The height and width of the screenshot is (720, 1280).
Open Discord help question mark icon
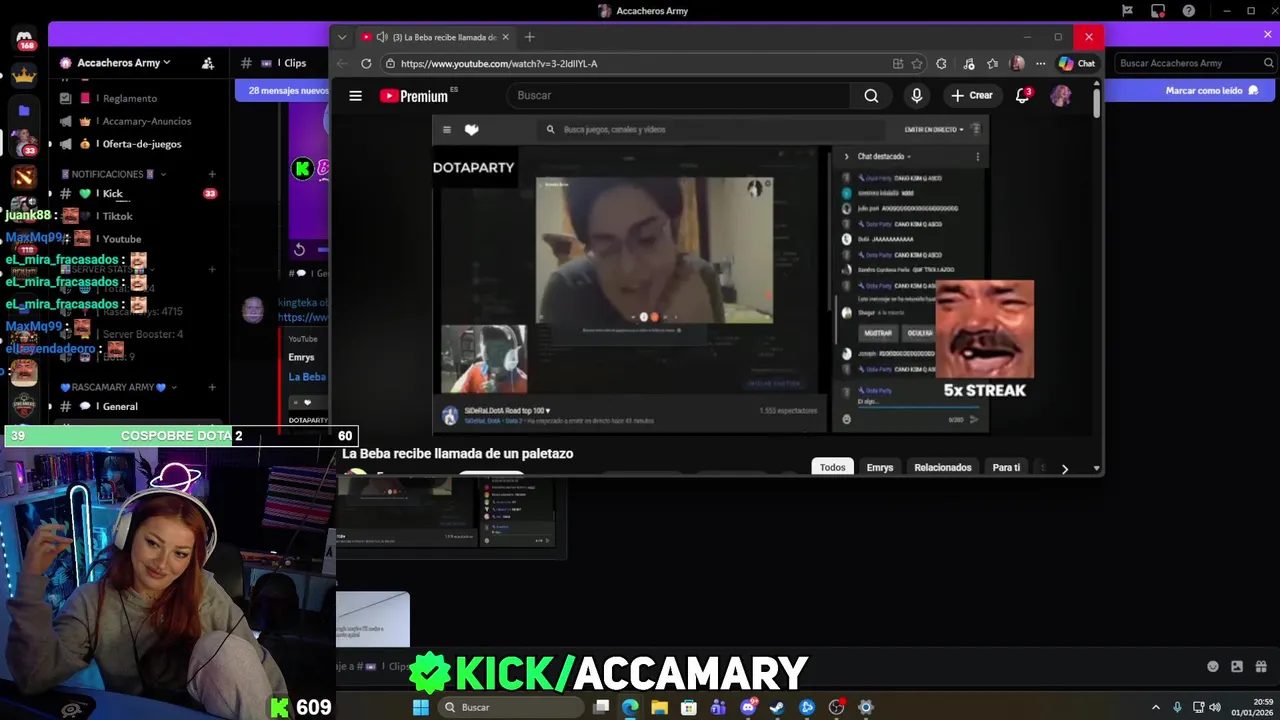pyautogui.click(x=1189, y=11)
